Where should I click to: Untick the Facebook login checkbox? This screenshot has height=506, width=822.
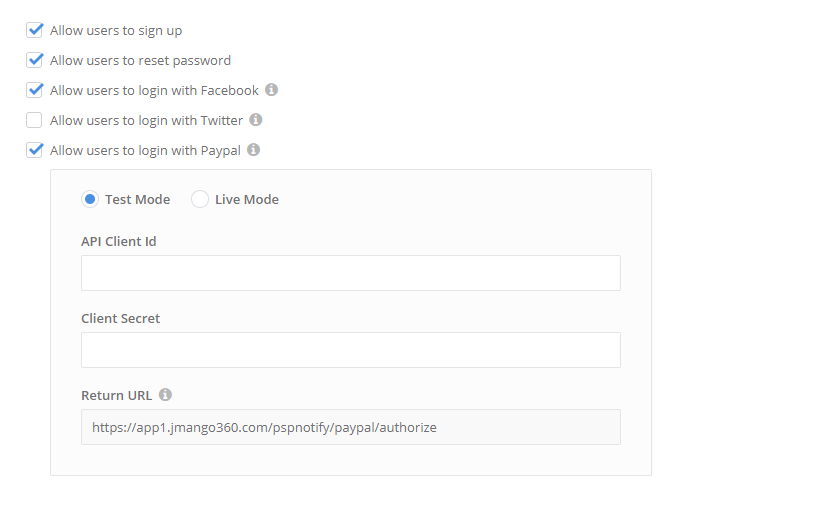tap(35, 90)
